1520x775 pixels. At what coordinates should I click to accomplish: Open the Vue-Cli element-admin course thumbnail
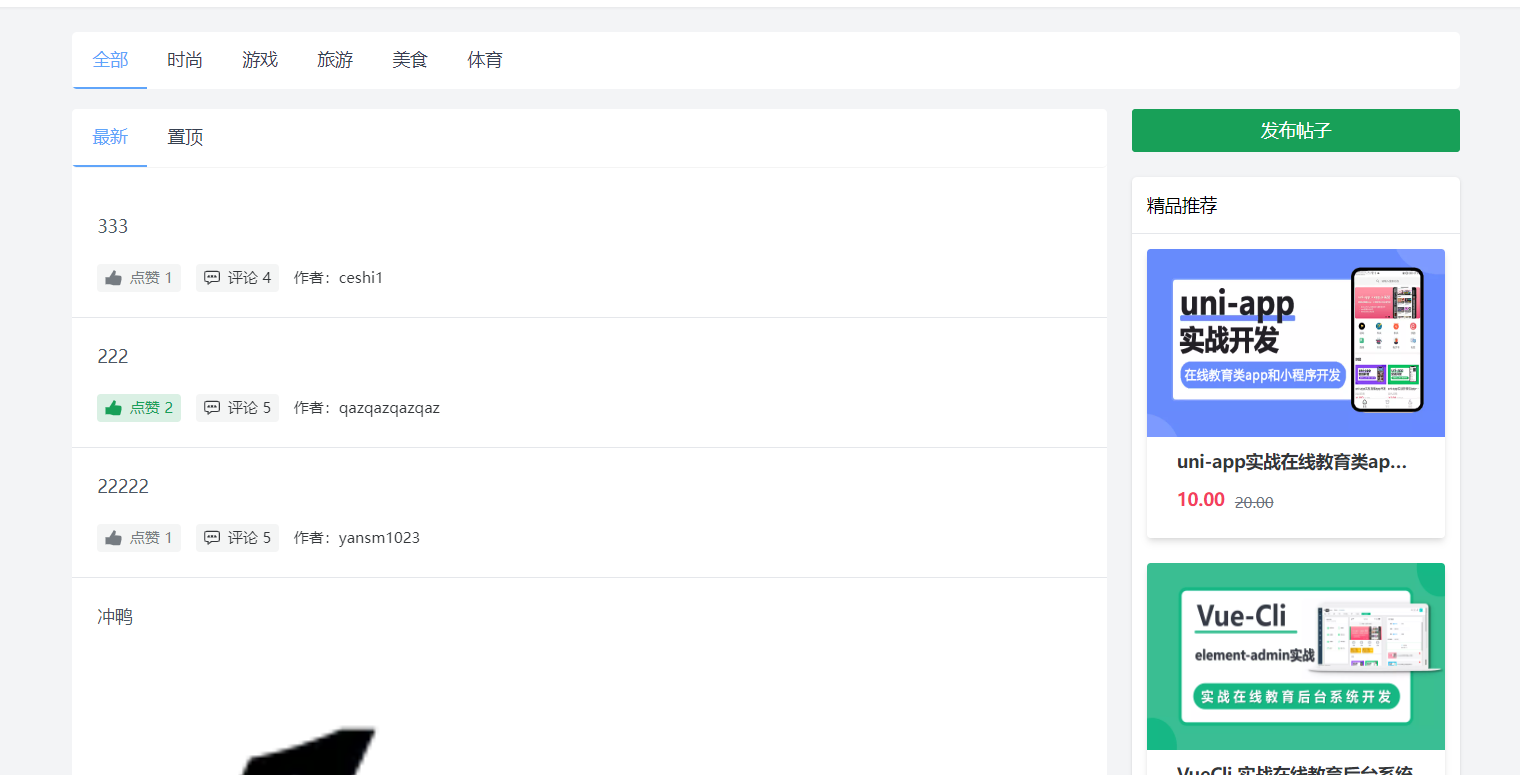click(x=1296, y=656)
